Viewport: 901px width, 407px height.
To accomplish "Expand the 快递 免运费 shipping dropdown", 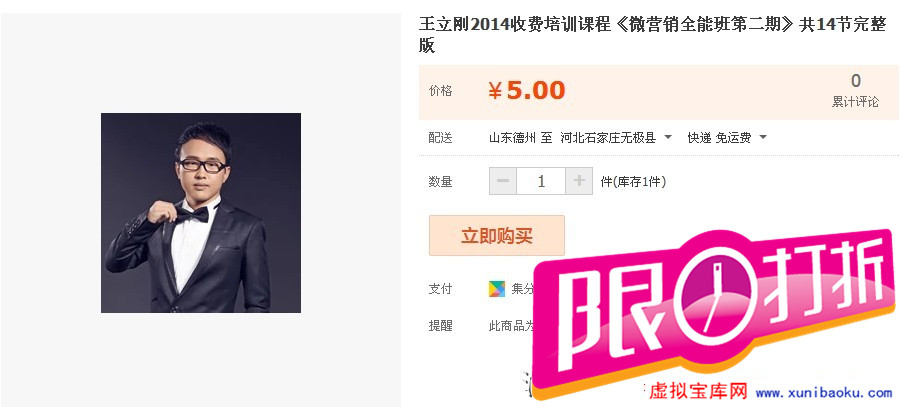I will (x=727, y=138).
